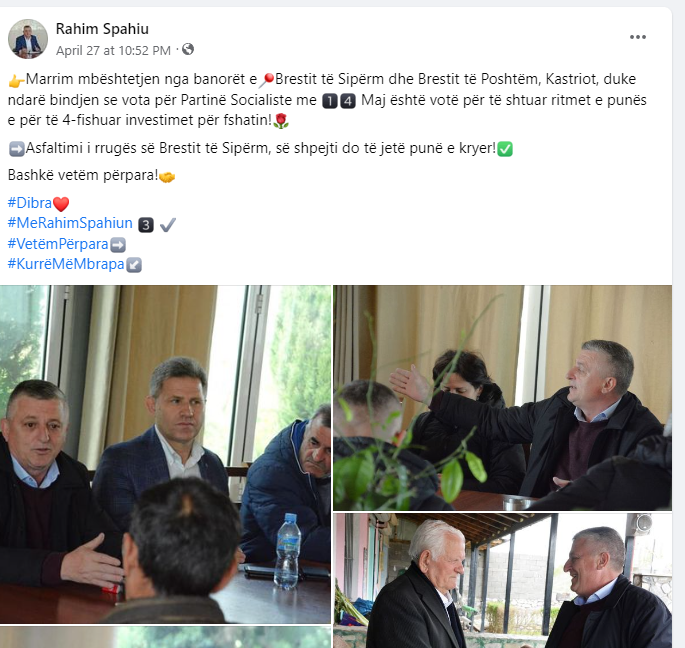Click the green checkmark emoji in post
The image size is (685, 648).
click(x=505, y=149)
